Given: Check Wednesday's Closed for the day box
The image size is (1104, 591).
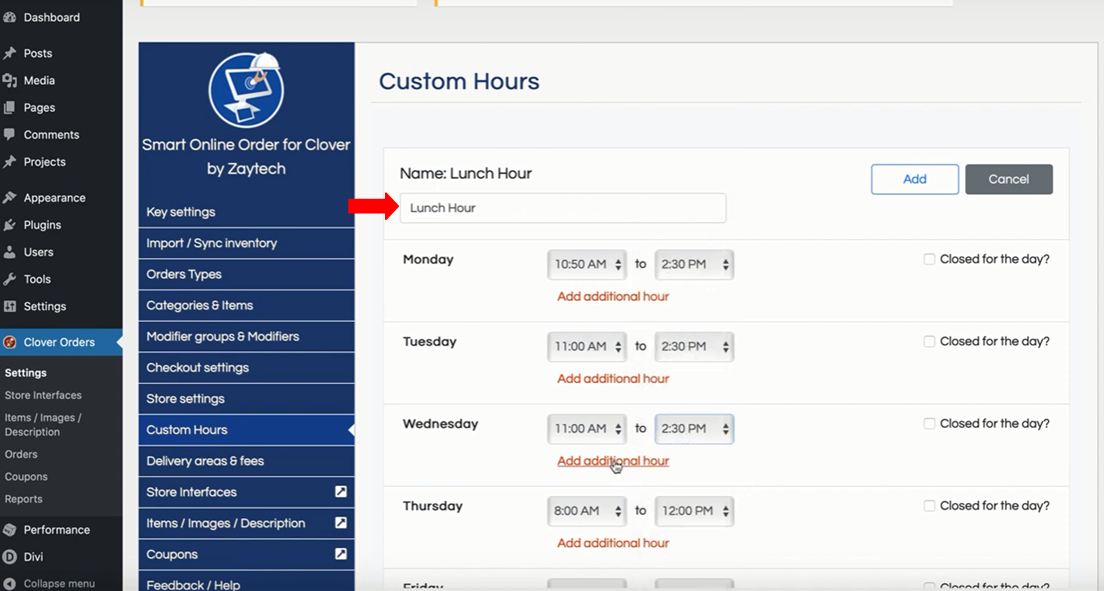Looking at the screenshot, I should coord(929,423).
